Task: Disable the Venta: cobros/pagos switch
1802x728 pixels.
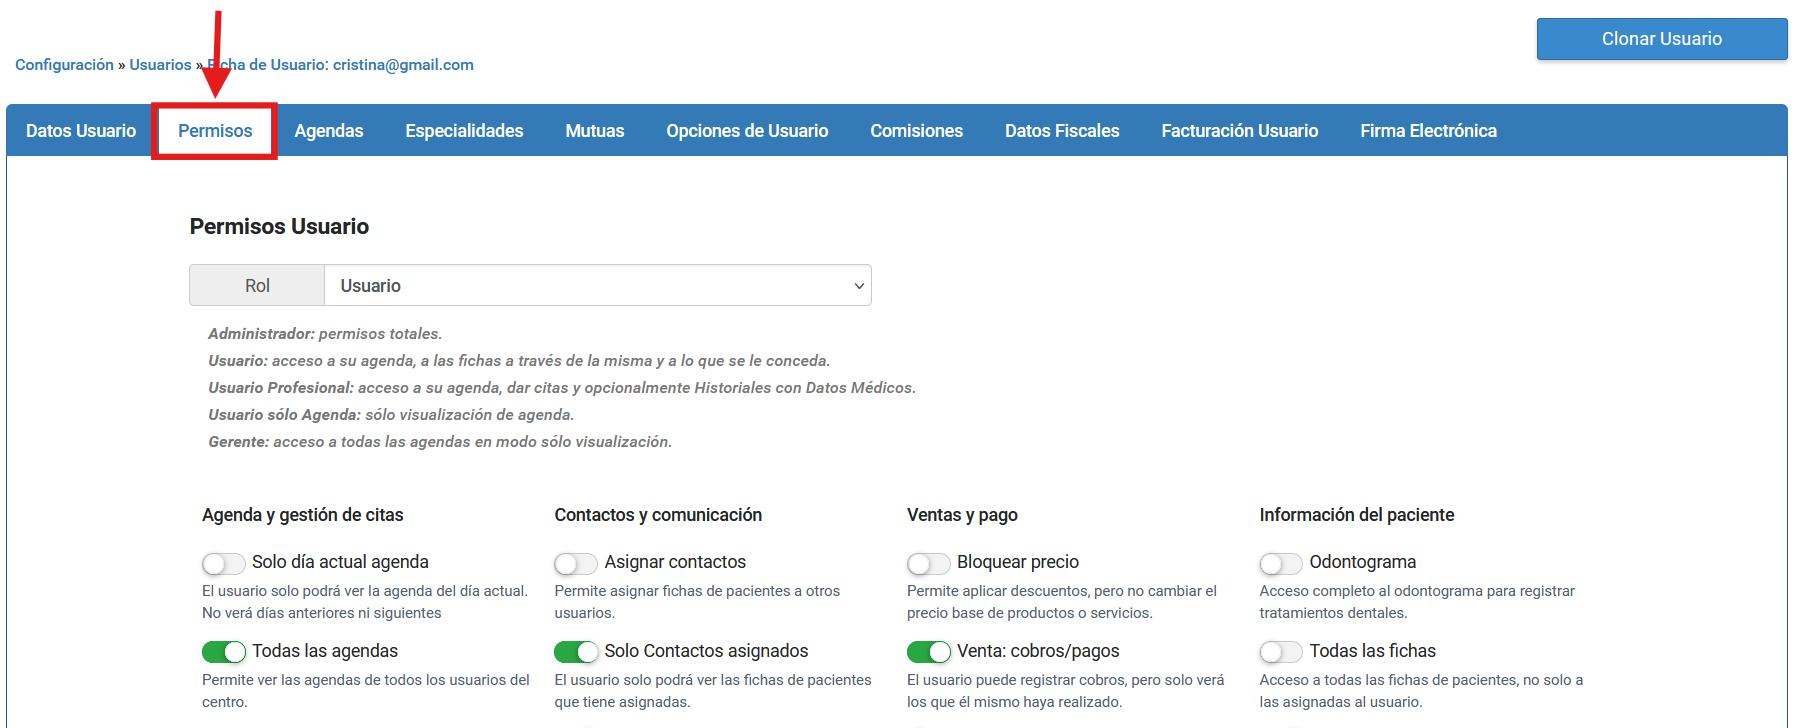Action: point(928,652)
